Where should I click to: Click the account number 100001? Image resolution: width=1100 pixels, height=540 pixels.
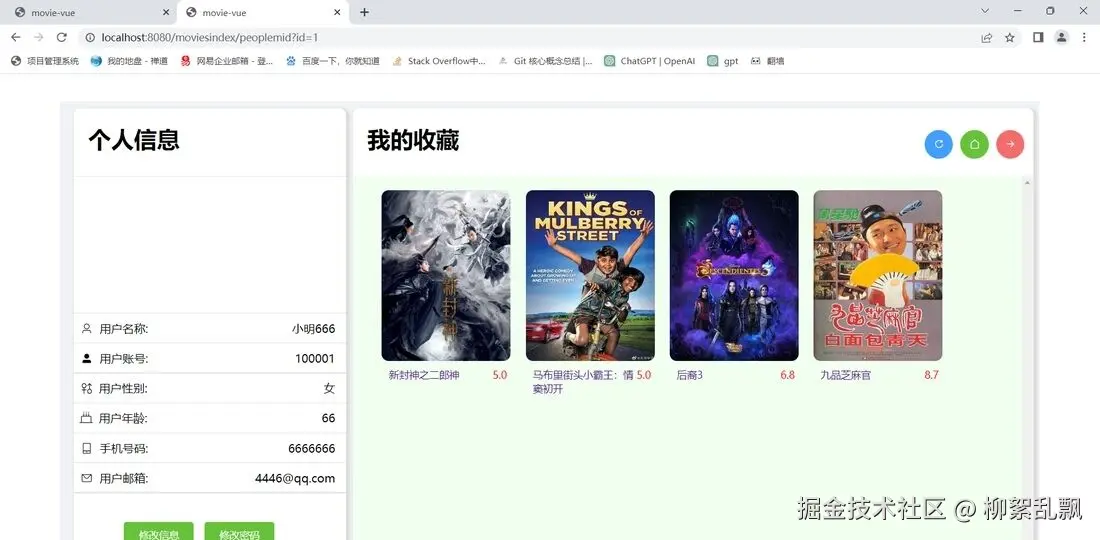click(x=315, y=358)
